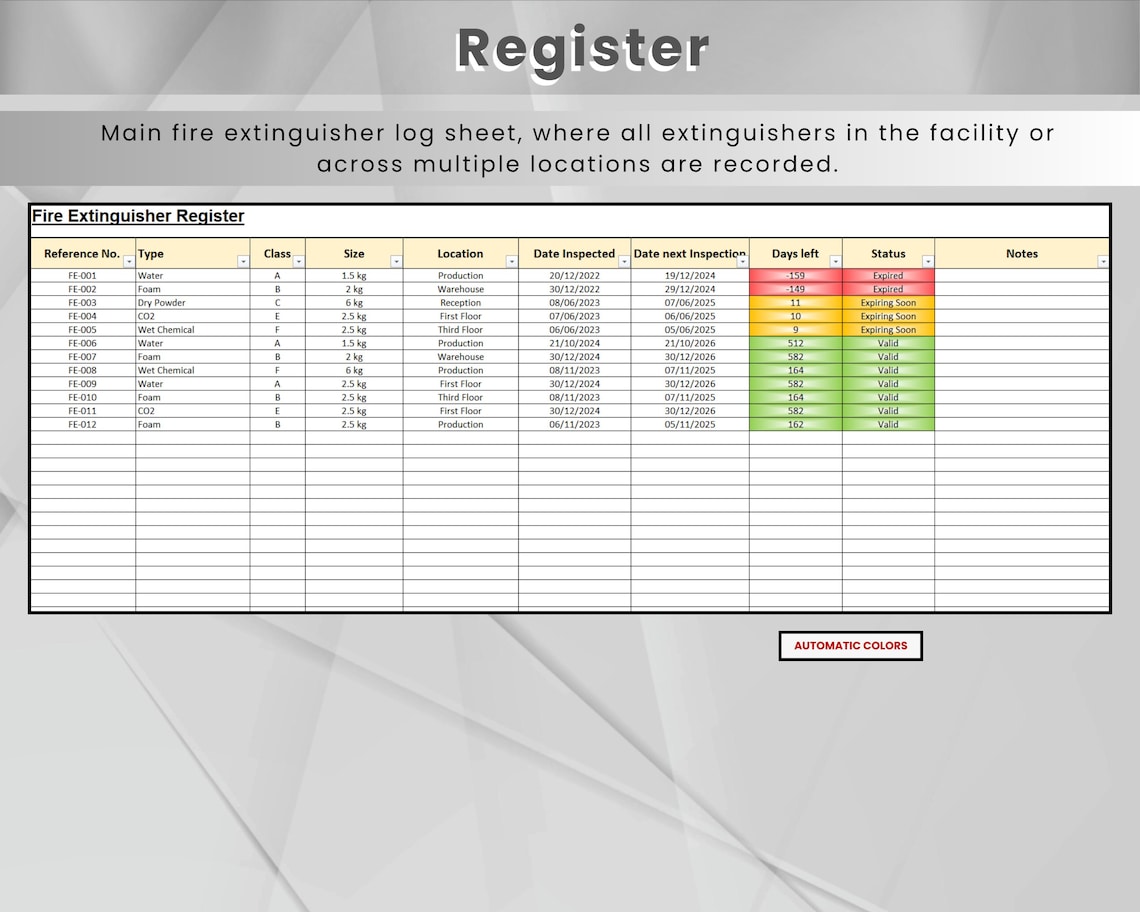Open the Type column filter dropdown

pos(242,261)
